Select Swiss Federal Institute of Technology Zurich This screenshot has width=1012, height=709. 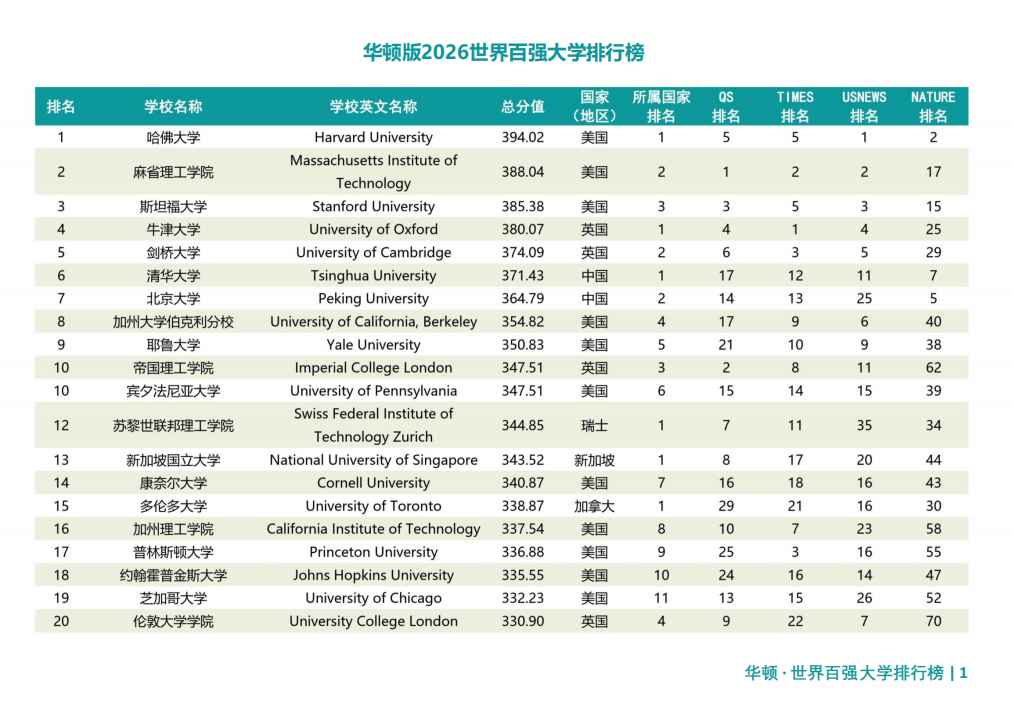373,425
